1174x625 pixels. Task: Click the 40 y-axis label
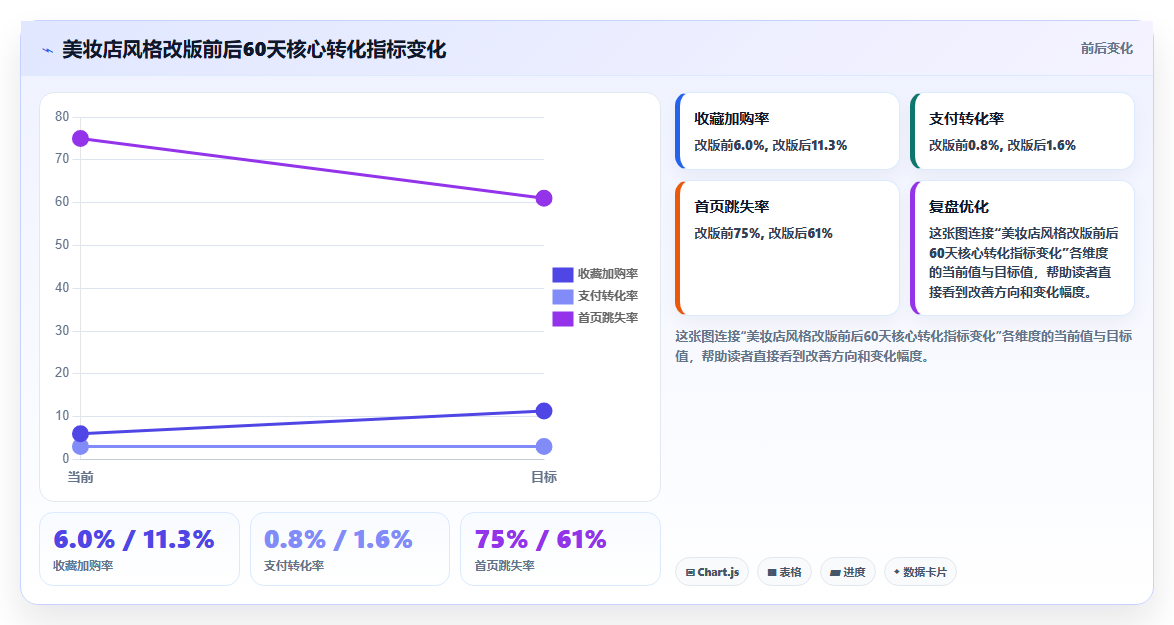point(61,287)
